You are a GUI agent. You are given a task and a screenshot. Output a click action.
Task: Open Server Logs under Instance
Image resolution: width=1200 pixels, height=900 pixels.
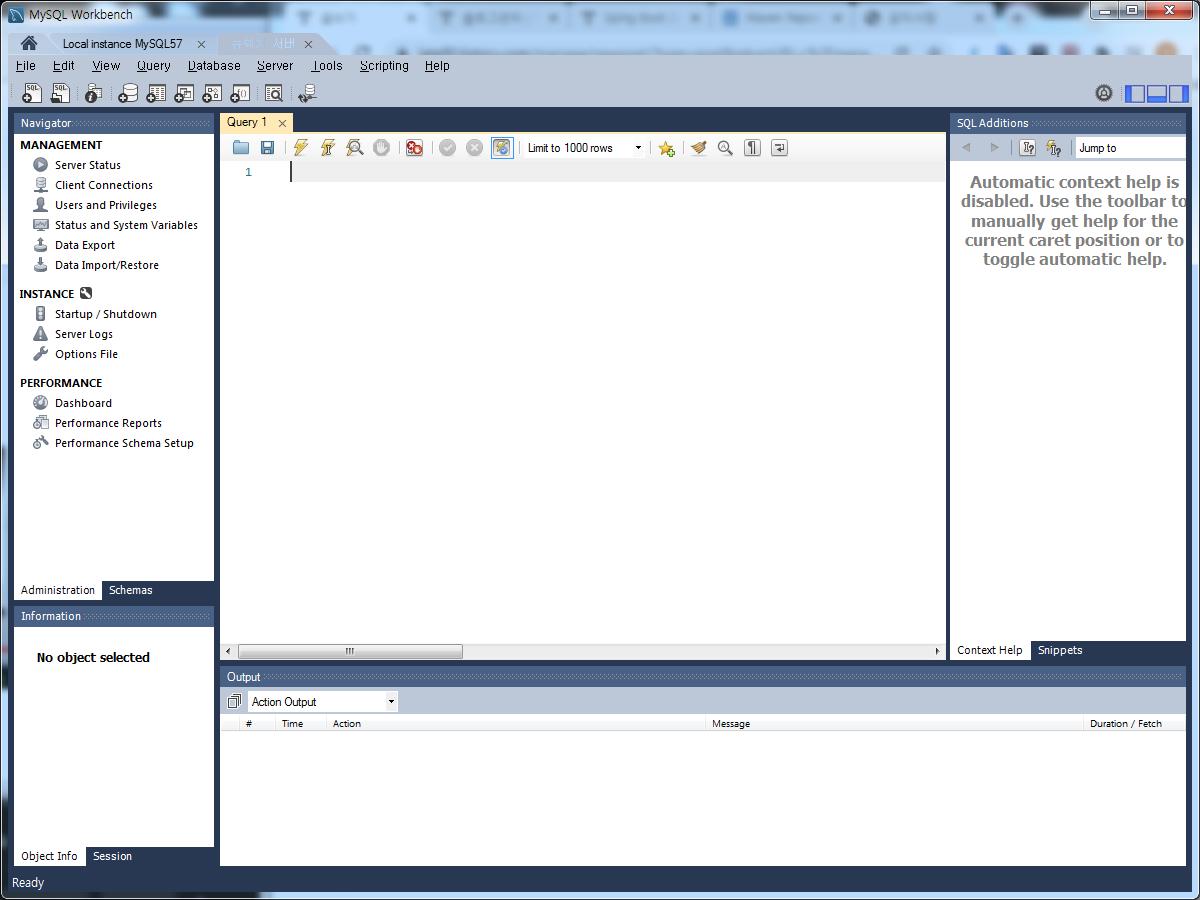84,334
